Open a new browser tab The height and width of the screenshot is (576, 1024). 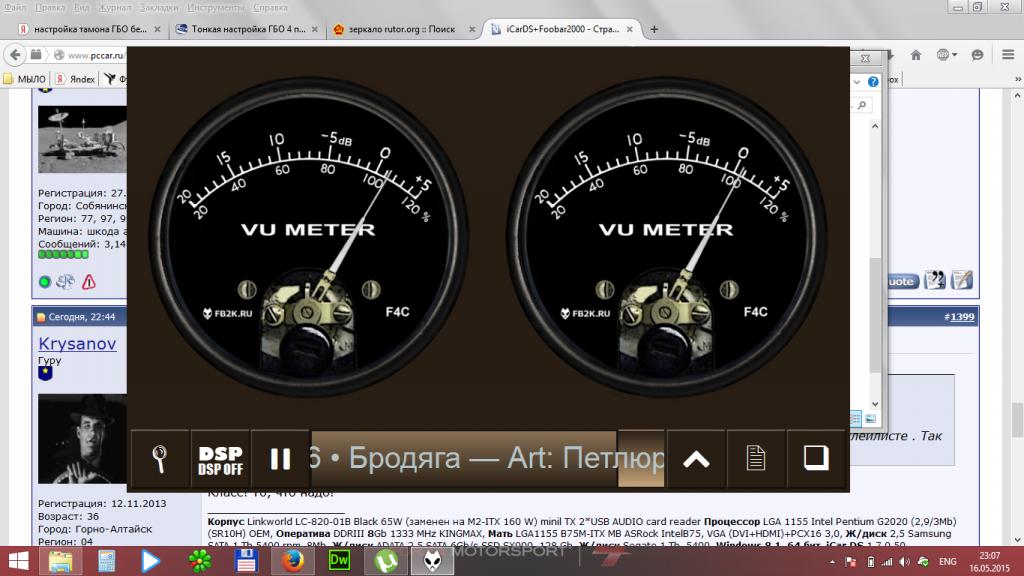(655, 29)
